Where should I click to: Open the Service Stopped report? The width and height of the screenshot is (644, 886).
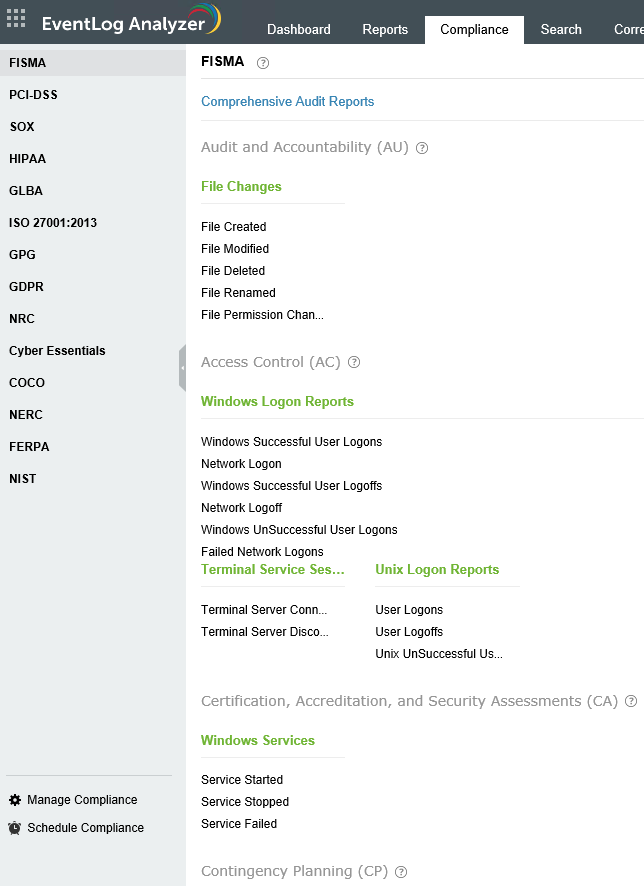[245, 802]
